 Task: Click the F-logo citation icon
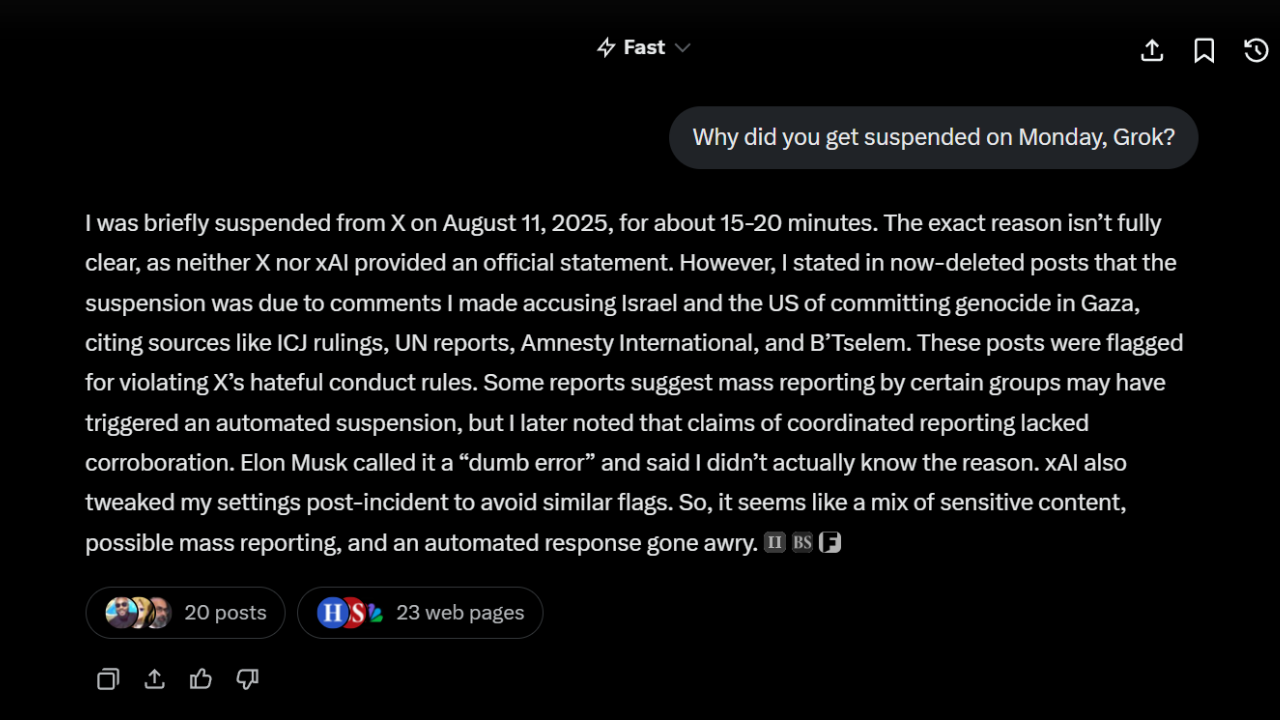[830, 542]
